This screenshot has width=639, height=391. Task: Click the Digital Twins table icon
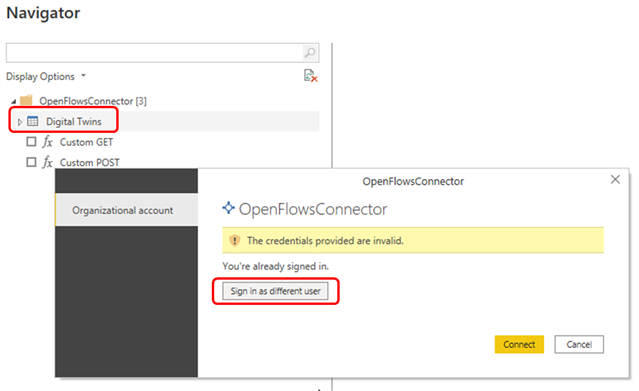pos(33,121)
